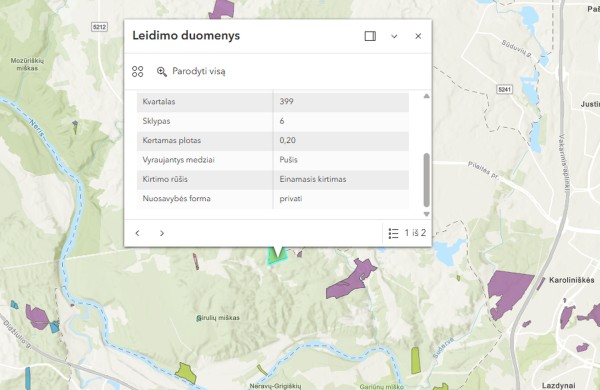Image resolution: width=600 pixels, height=390 pixels.
Task: Select the value 399
Action: (x=286, y=101)
